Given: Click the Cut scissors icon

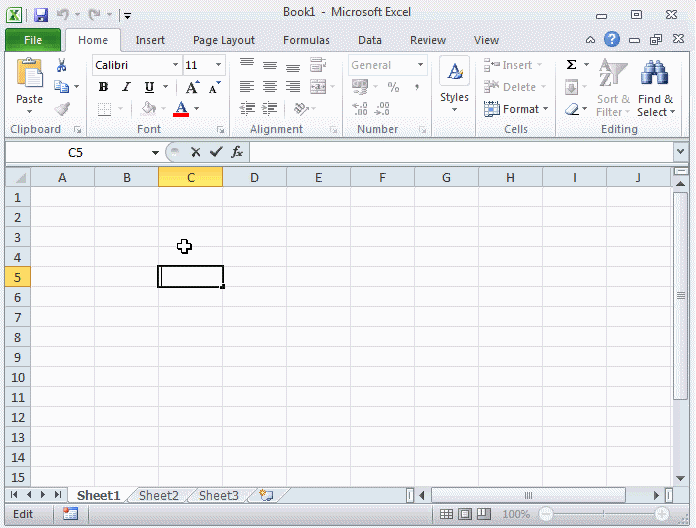Looking at the screenshot, I should (62, 65).
